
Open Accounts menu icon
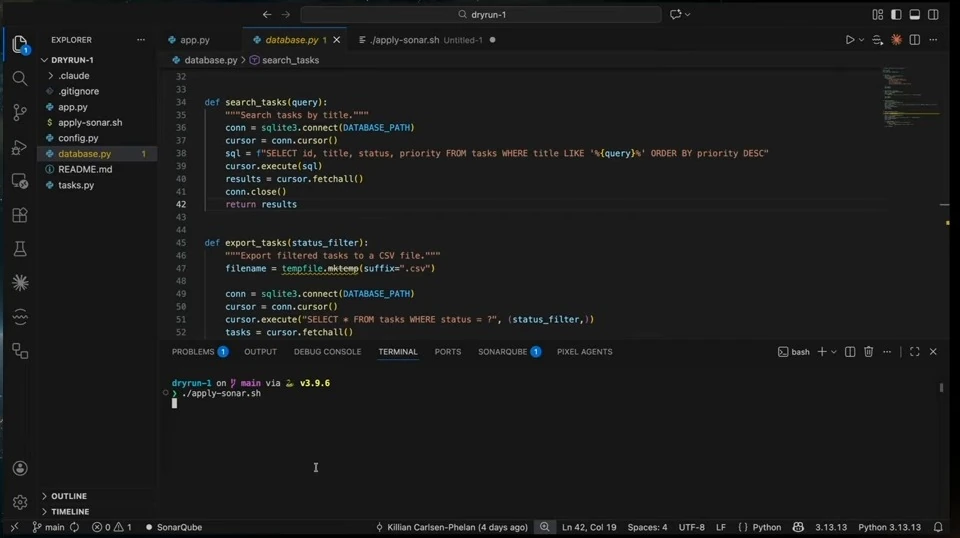pos(20,468)
